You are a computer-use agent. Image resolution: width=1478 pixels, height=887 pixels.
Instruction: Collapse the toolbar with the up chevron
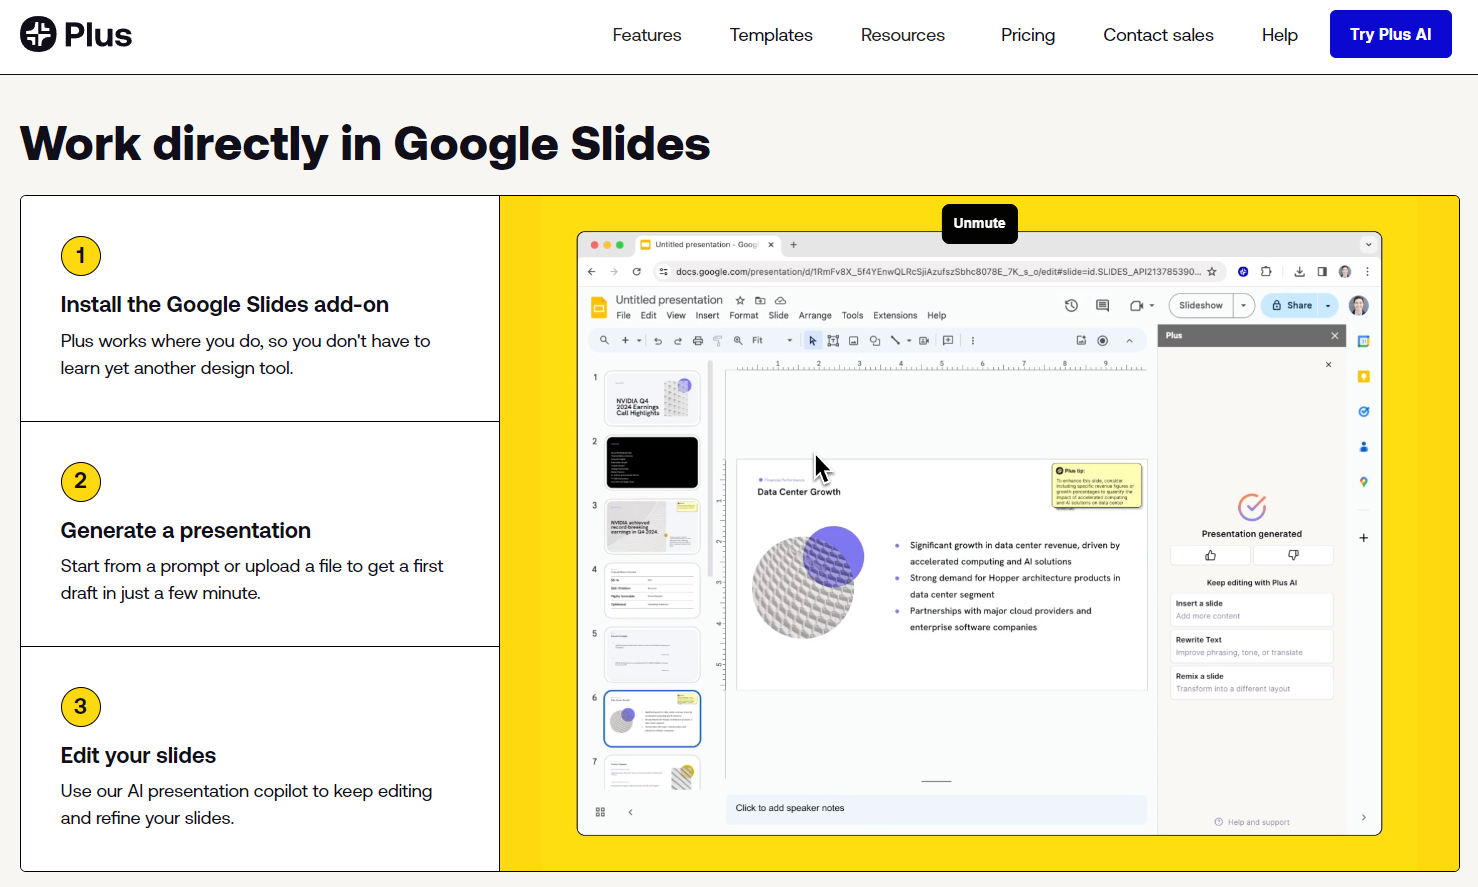click(1130, 341)
